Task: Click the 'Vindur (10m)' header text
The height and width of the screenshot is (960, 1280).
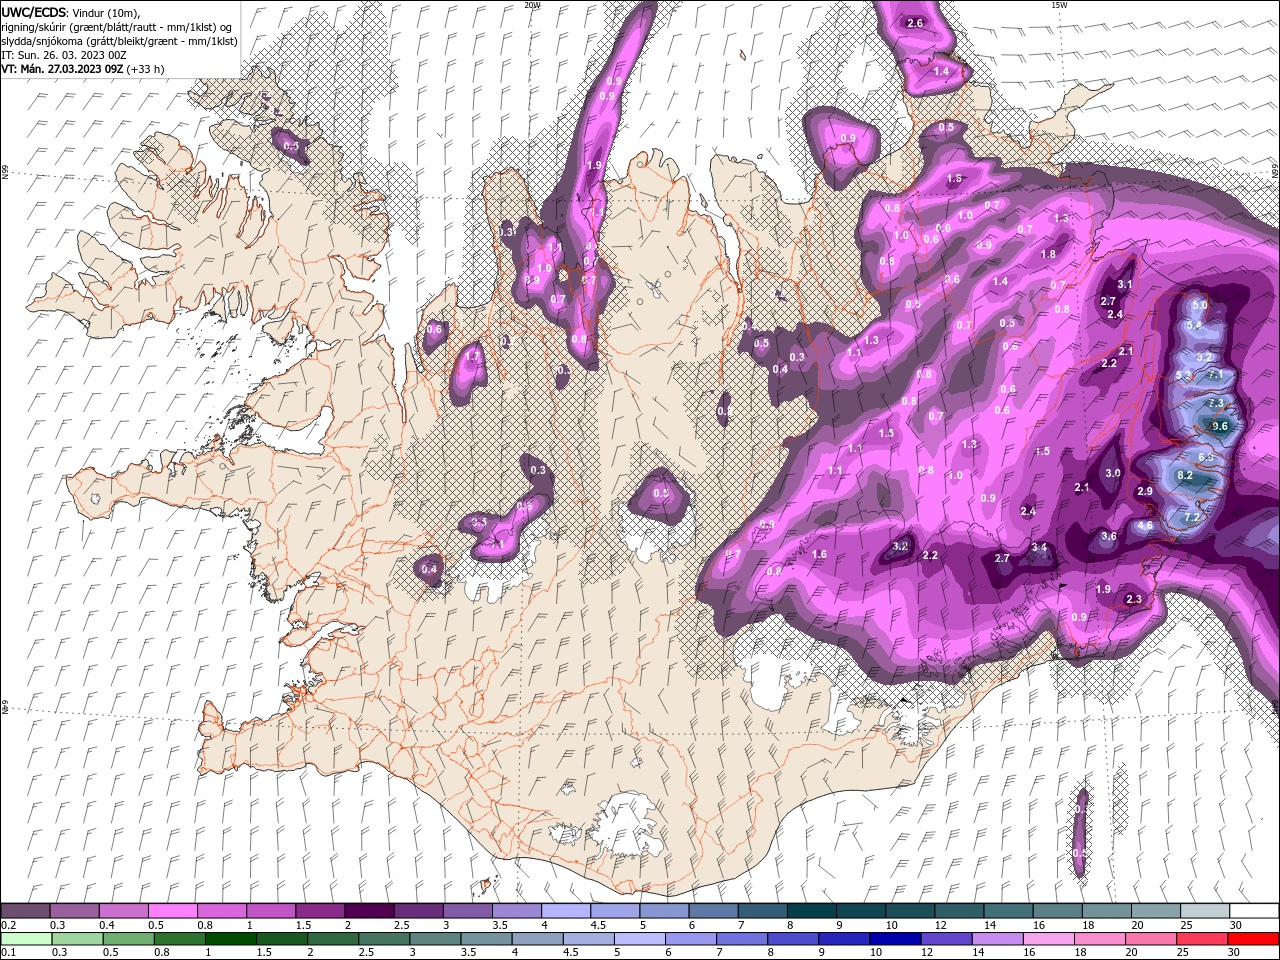Action: [x=107, y=12]
